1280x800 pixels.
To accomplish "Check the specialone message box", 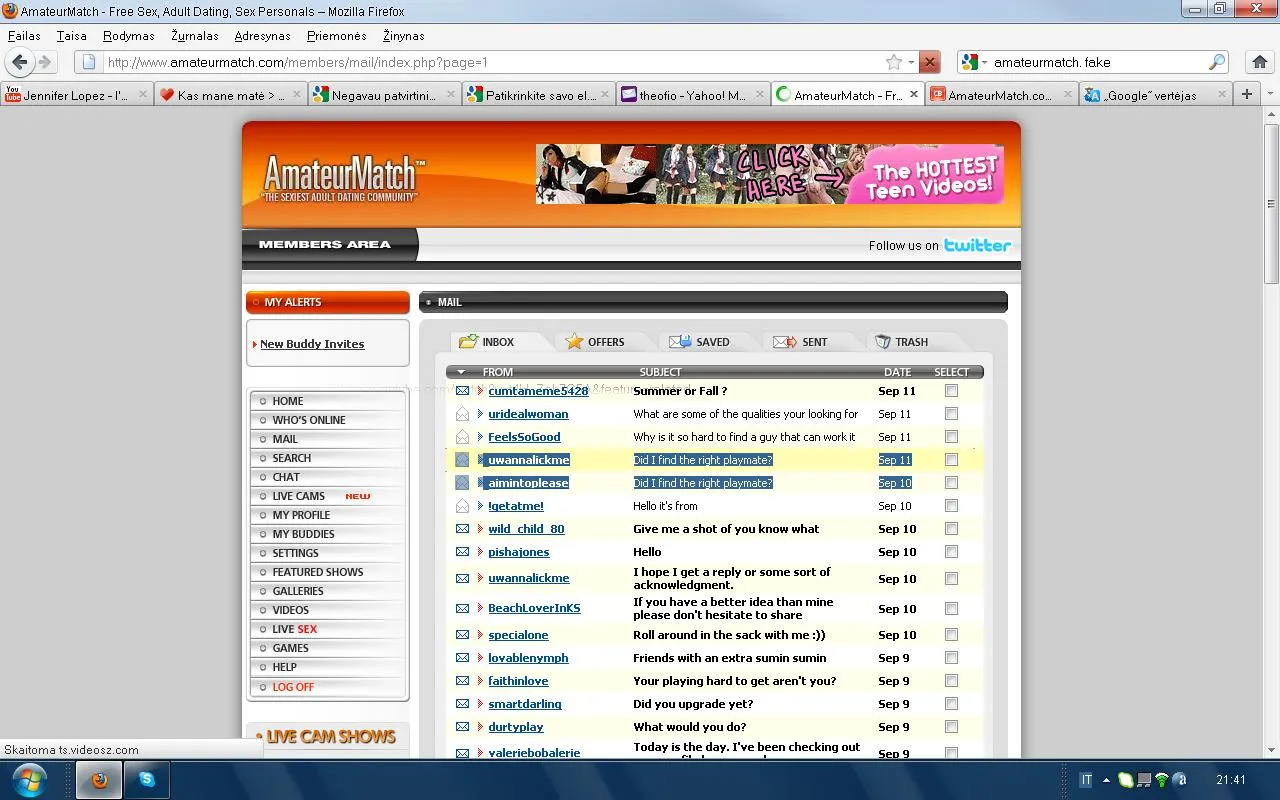I will coord(951,634).
